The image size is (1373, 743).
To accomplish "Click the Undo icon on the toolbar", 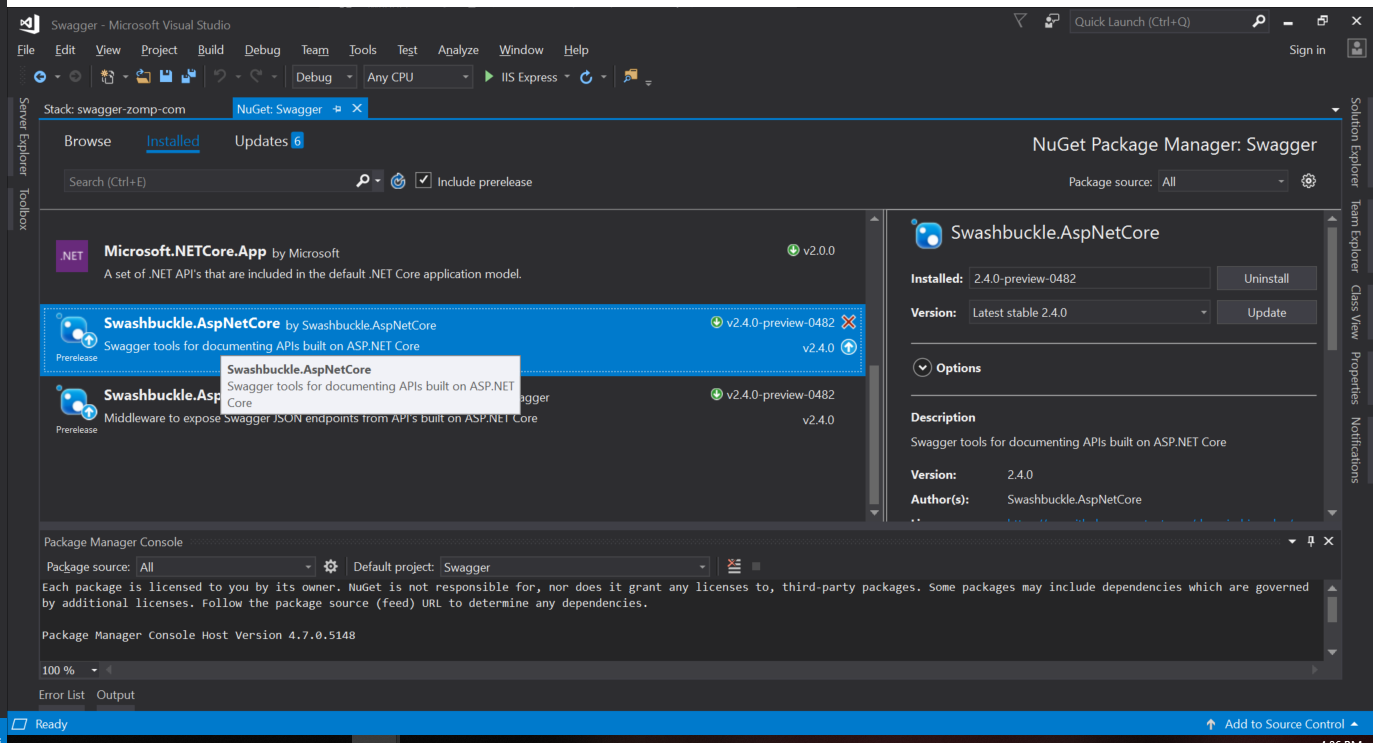I will coord(218,76).
